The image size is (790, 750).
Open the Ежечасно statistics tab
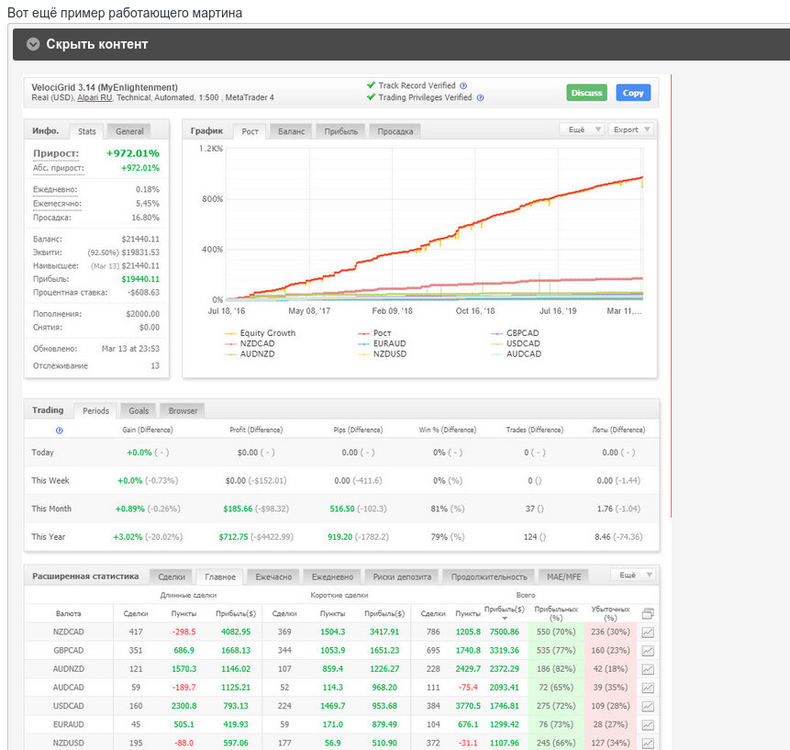pyautogui.click(x=274, y=577)
